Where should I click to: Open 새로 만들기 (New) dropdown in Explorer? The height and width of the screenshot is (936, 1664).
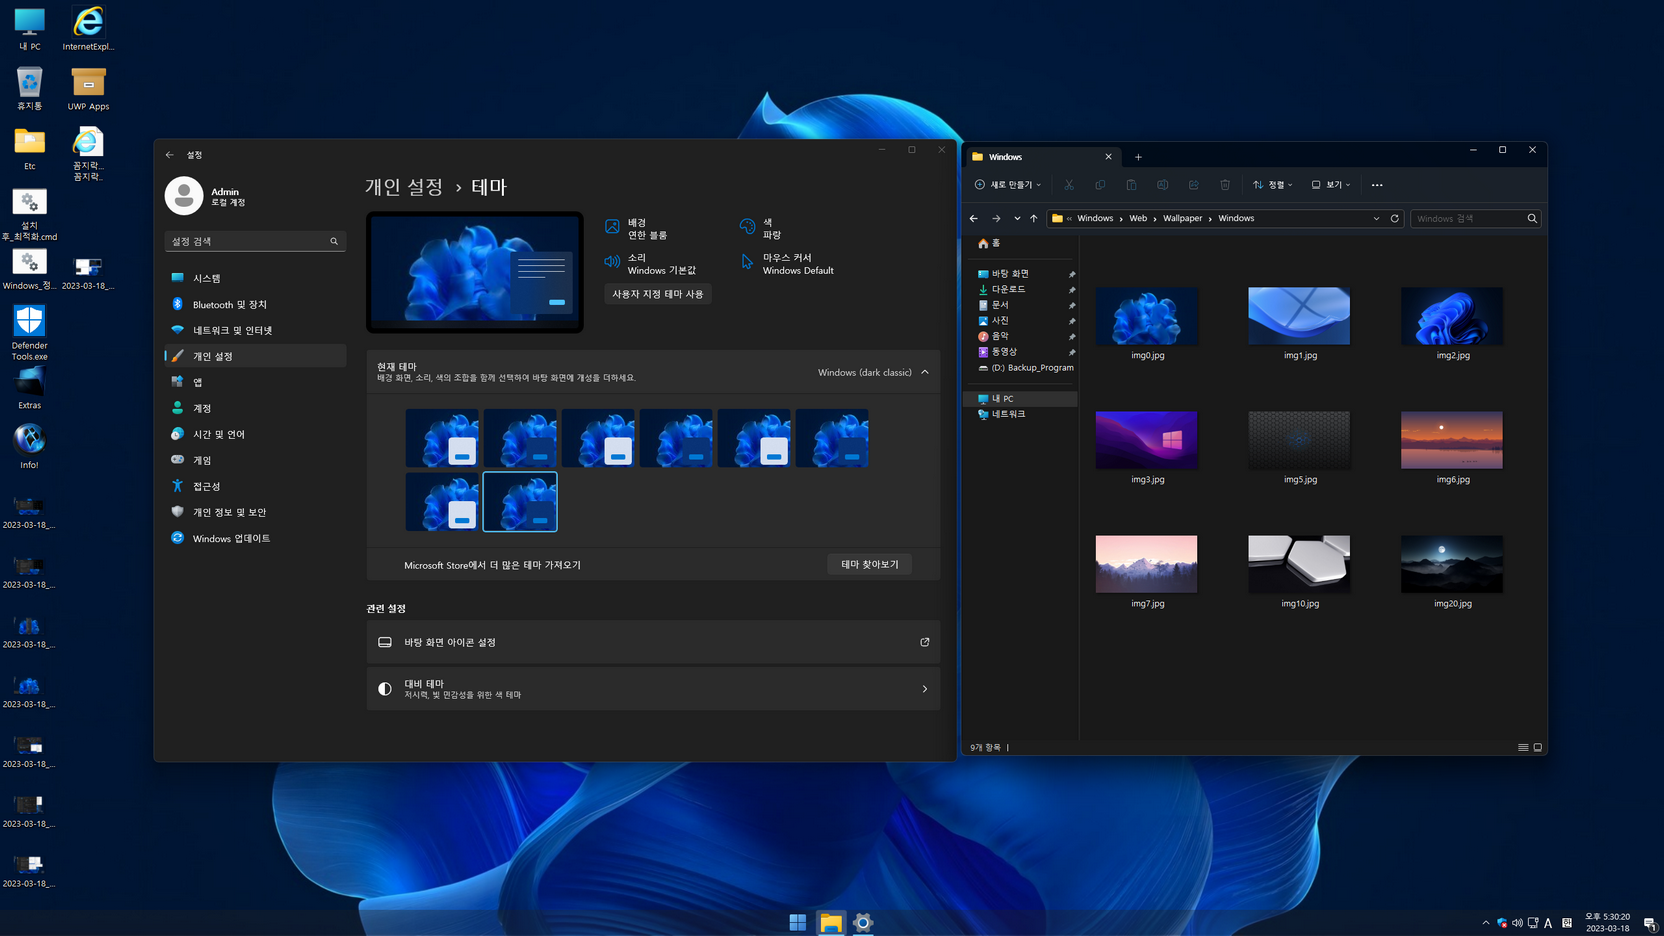(x=1008, y=185)
